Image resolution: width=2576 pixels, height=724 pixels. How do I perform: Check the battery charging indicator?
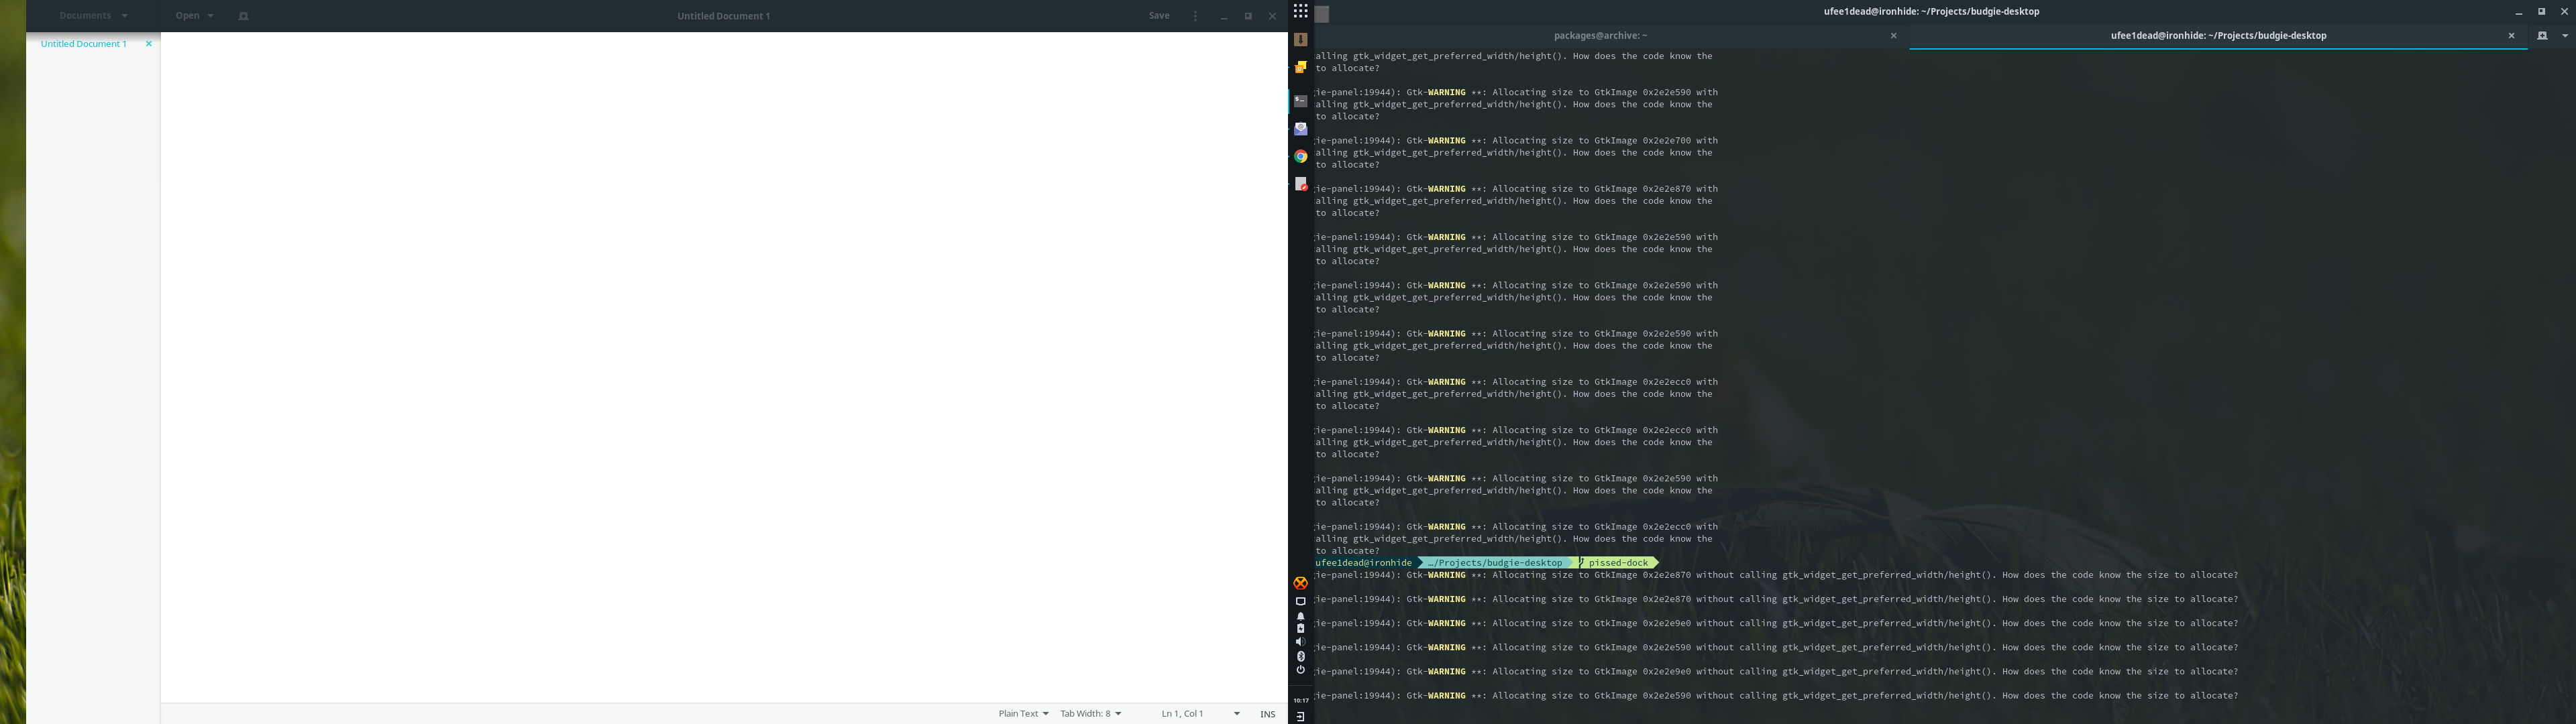[x=1301, y=628]
